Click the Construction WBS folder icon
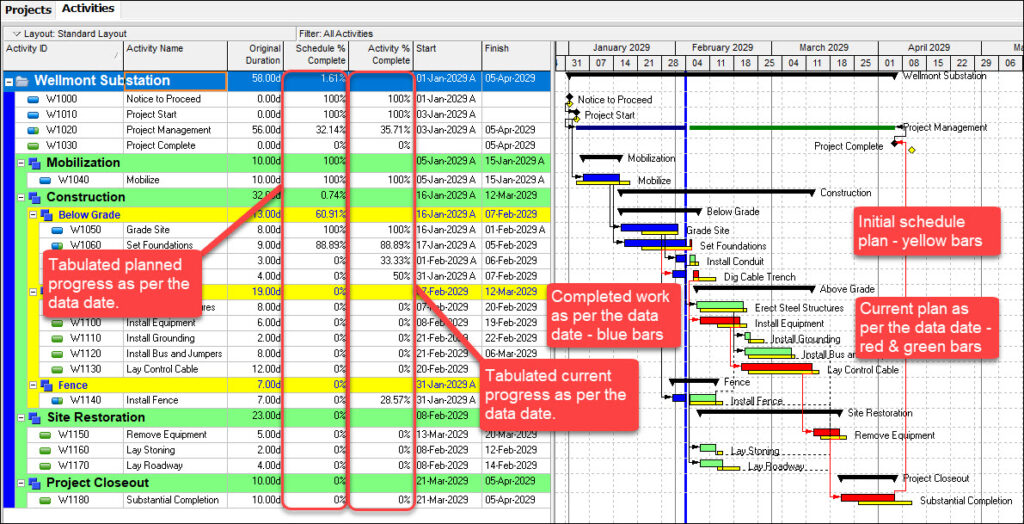The image size is (1024, 524). pos(35,197)
